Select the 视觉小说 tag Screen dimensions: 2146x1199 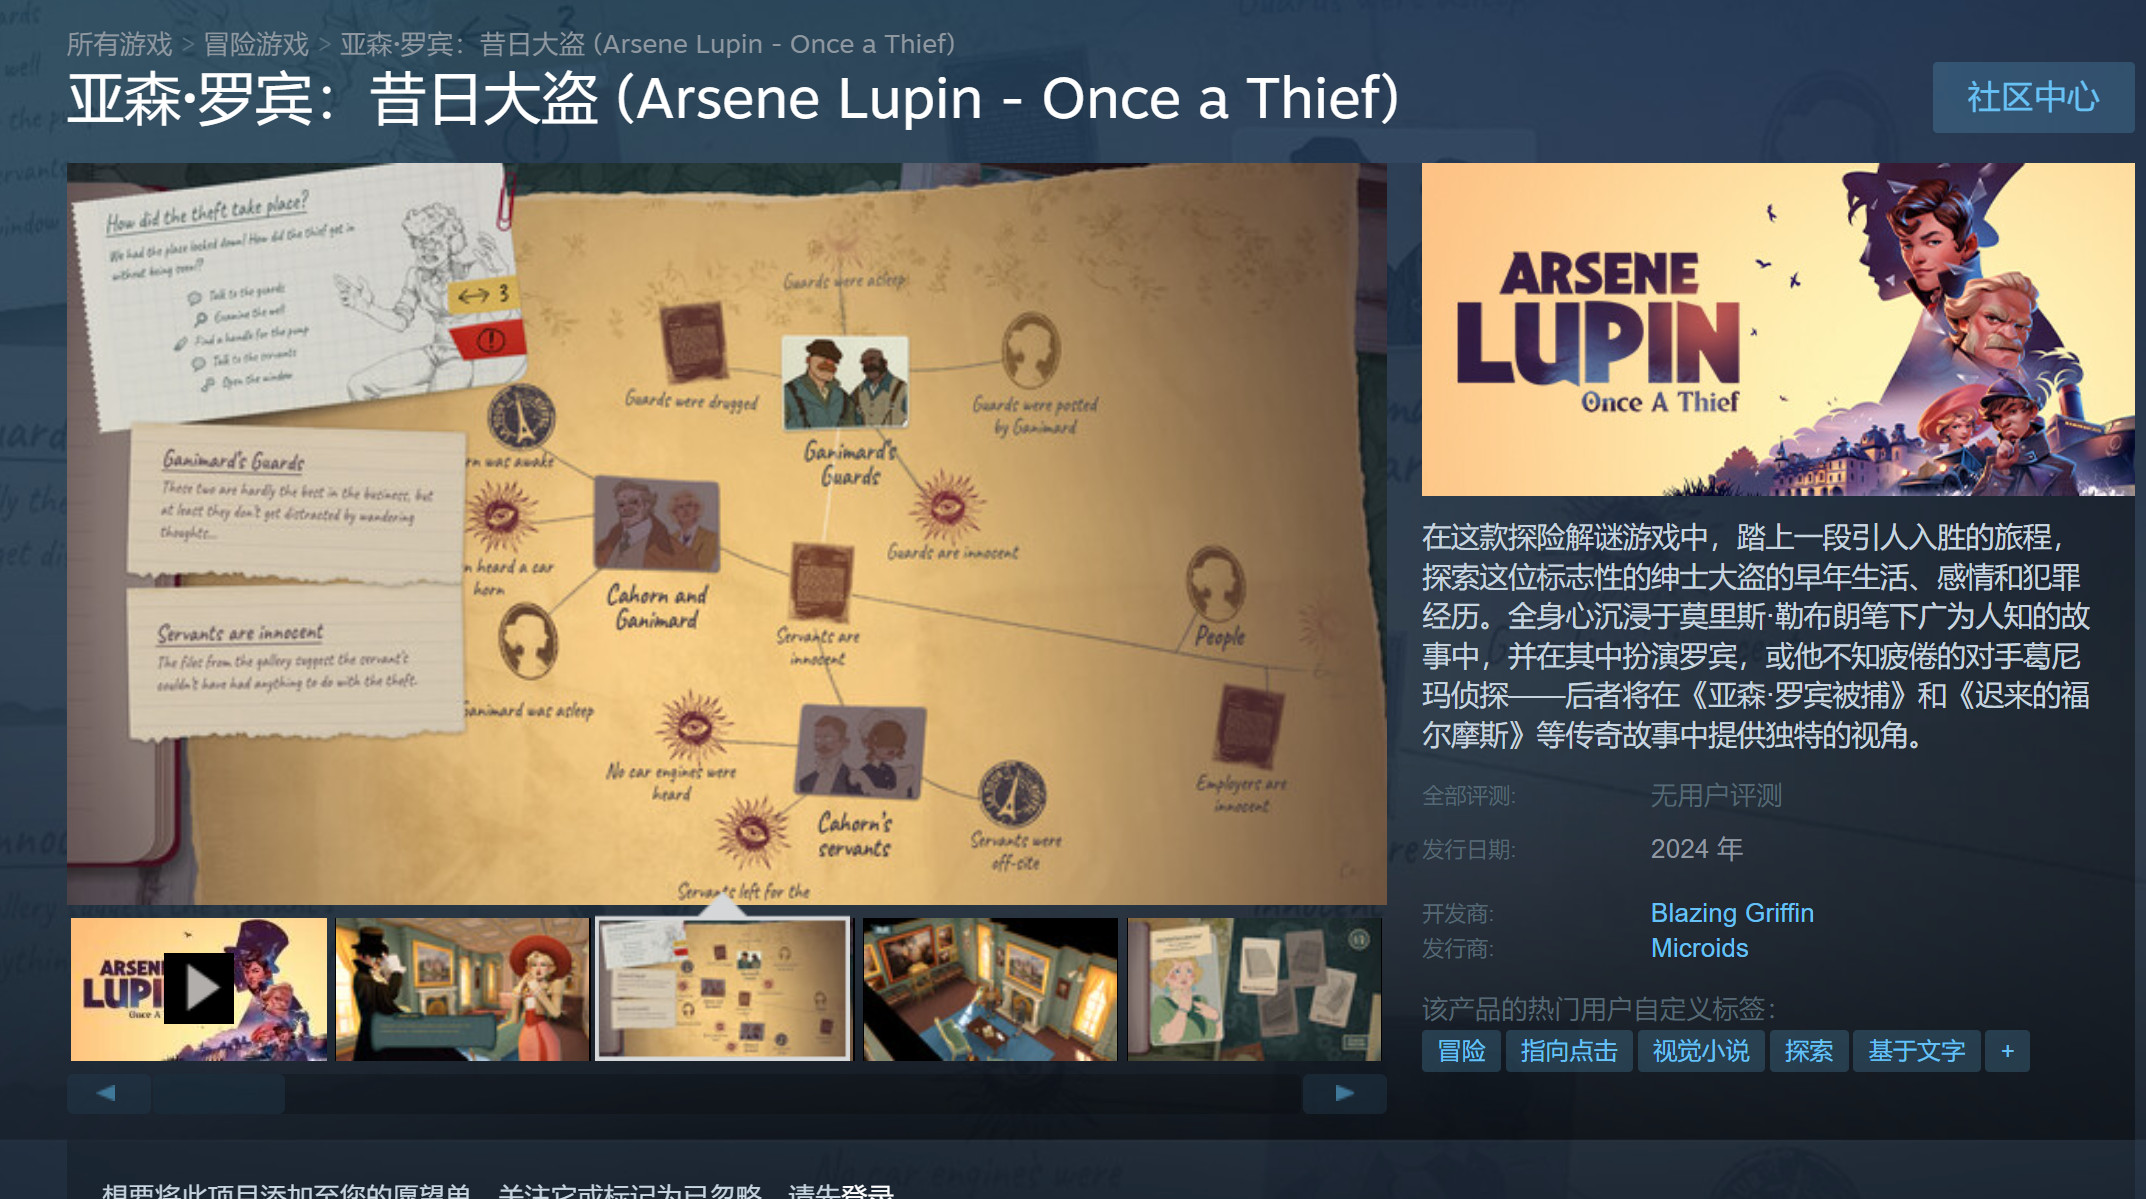(1701, 1051)
